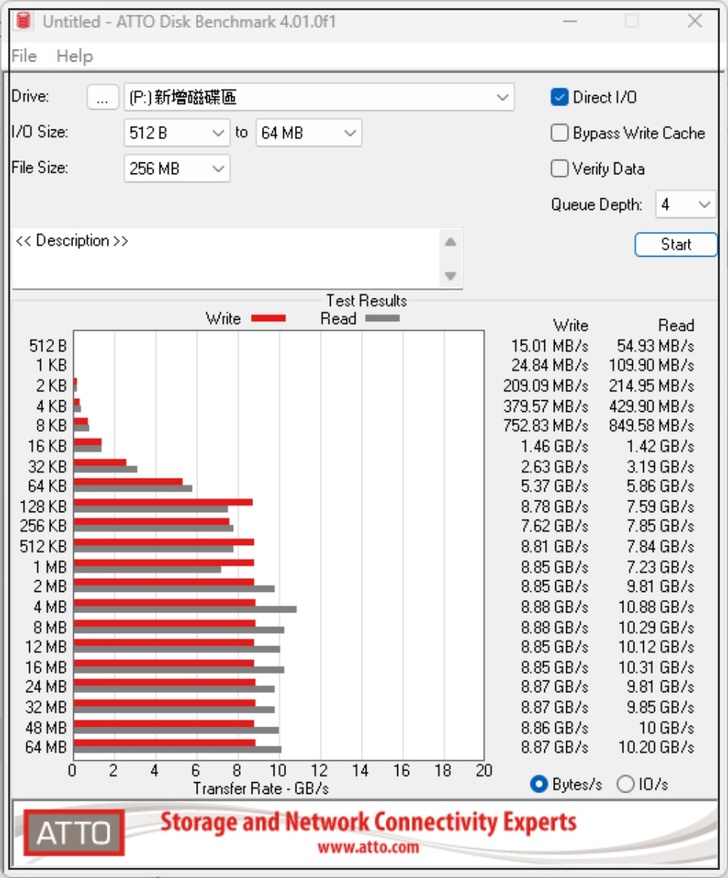This screenshot has width=728, height=878.
Task: Click the 8.78 GB/s write value
Action: 554,507
